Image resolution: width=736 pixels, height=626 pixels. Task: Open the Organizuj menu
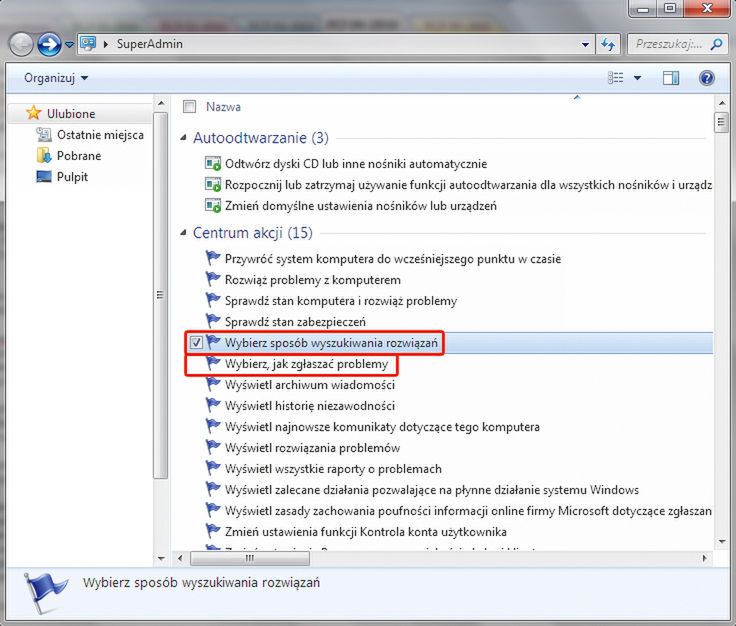tap(56, 78)
